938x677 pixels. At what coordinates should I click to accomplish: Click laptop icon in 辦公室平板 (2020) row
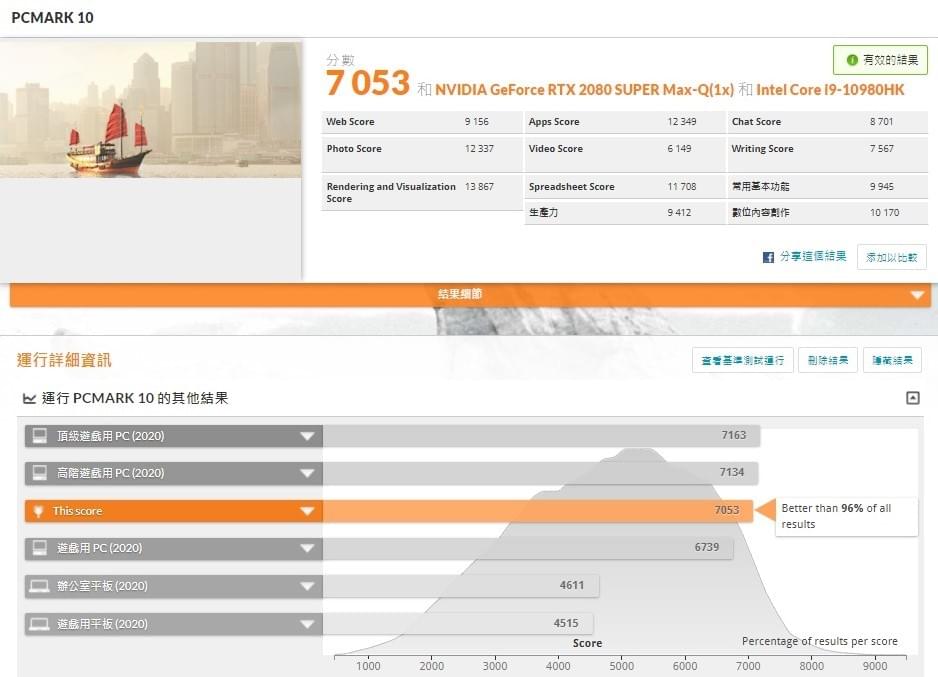(x=39, y=586)
